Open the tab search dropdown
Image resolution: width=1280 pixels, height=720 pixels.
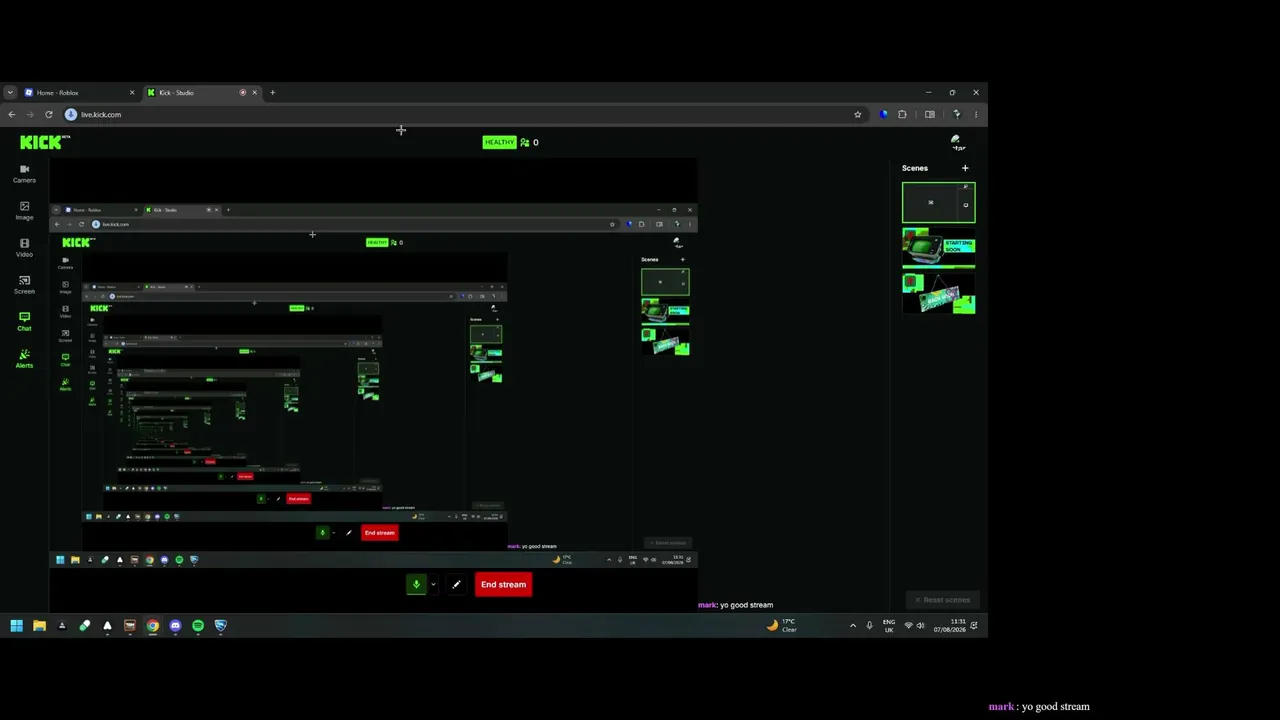click(10, 93)
